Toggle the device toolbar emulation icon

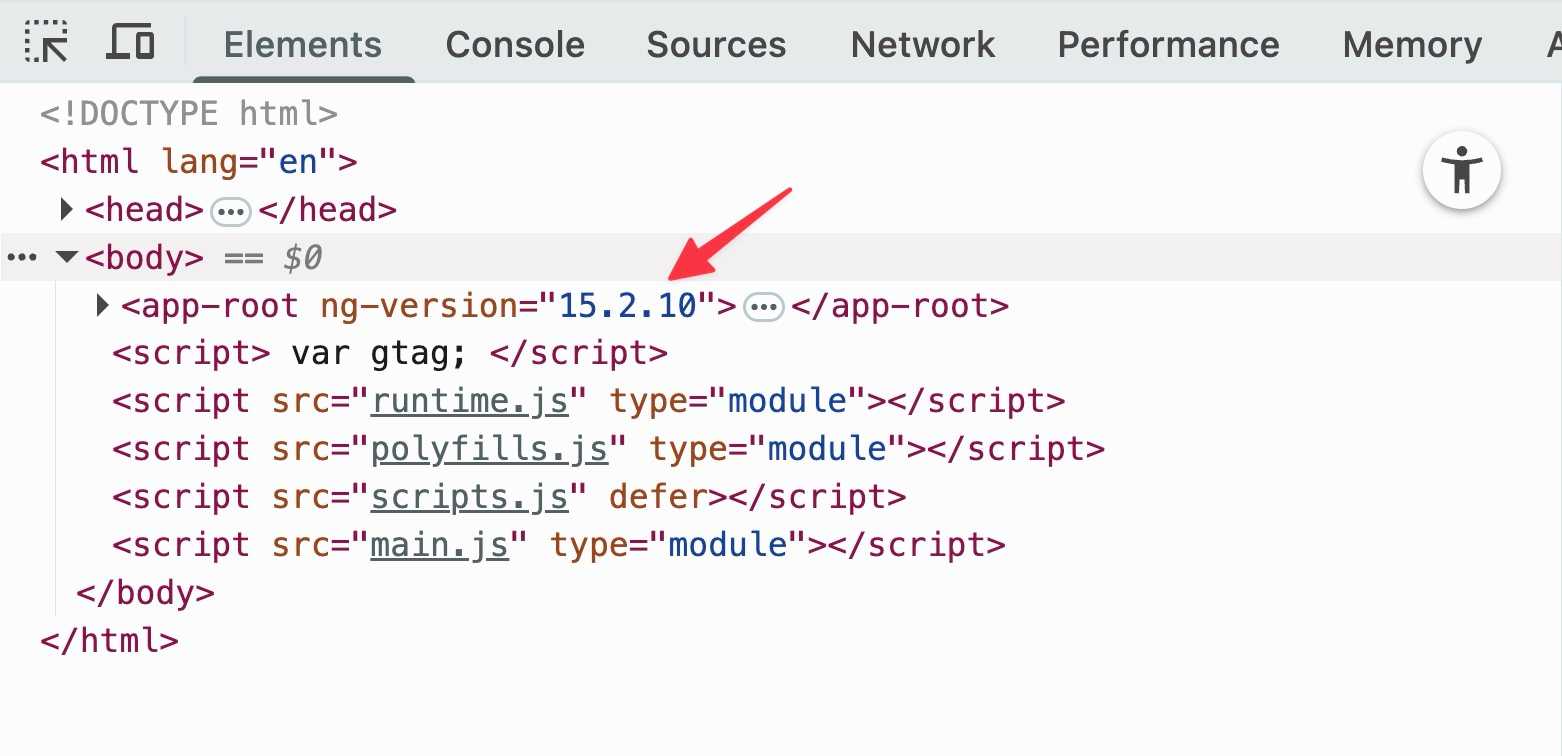coord(130,42)
